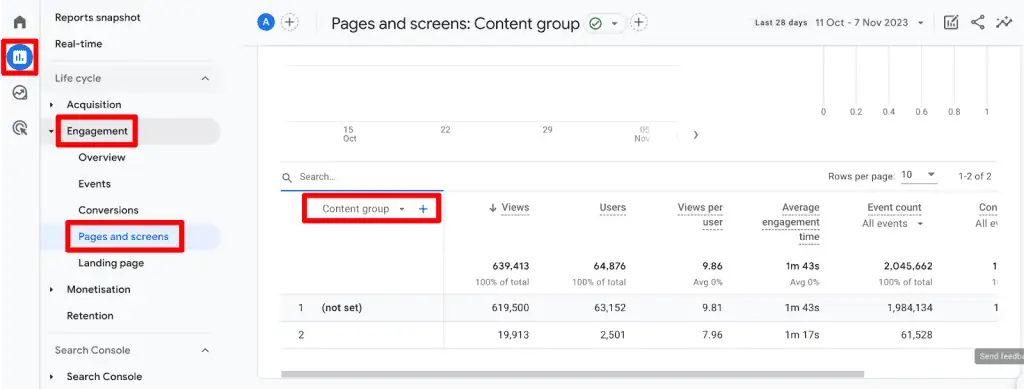The image size is (1024, 389).
Task: Open Reports snapshot
Action: pos(97,18)
